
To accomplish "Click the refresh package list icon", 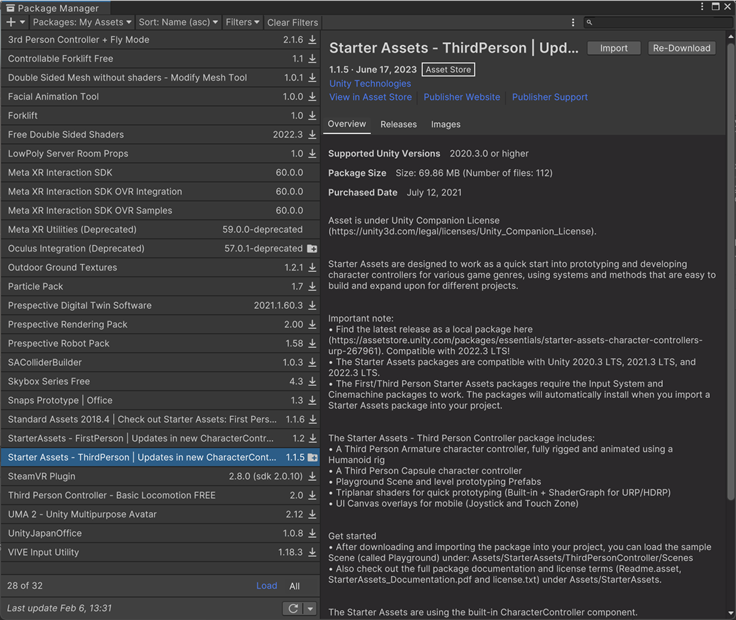I will pyautogui.click(x=293, y=608).
